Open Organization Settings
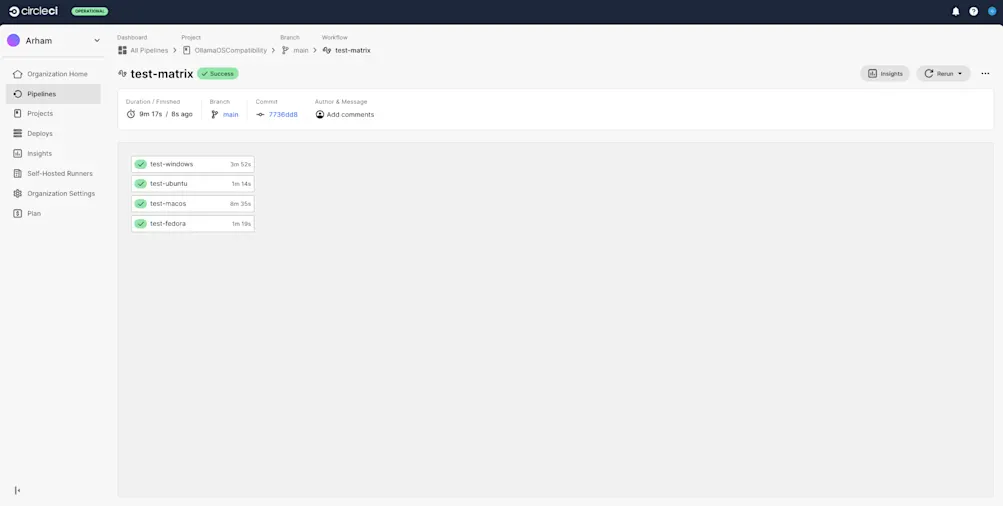Screen dimensions: 1003x506 click(x=53, y=193)
